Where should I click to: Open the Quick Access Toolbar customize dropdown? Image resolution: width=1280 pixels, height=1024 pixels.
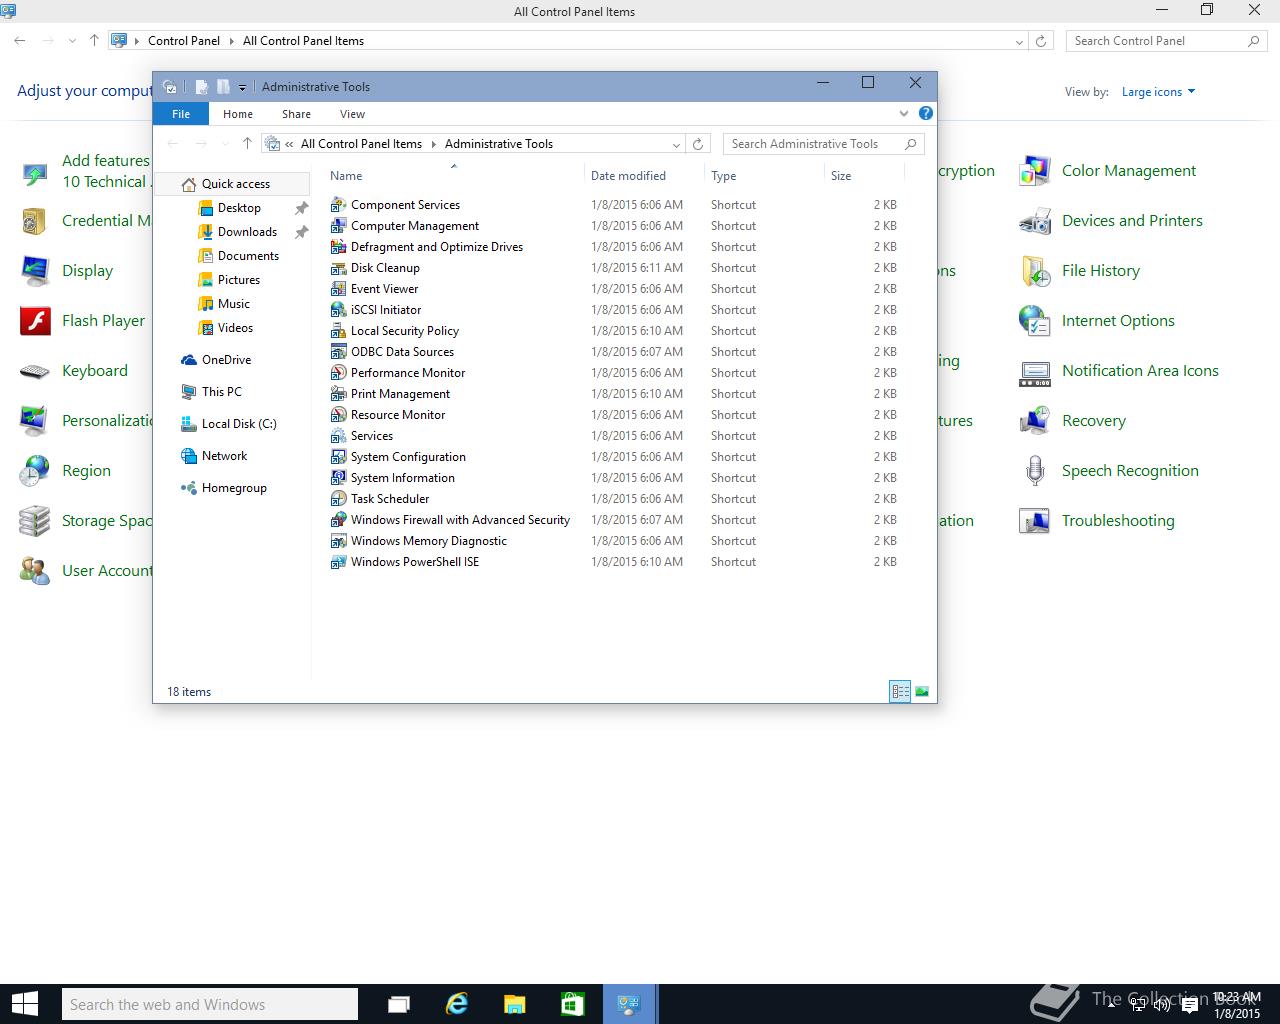click(242, 87)
